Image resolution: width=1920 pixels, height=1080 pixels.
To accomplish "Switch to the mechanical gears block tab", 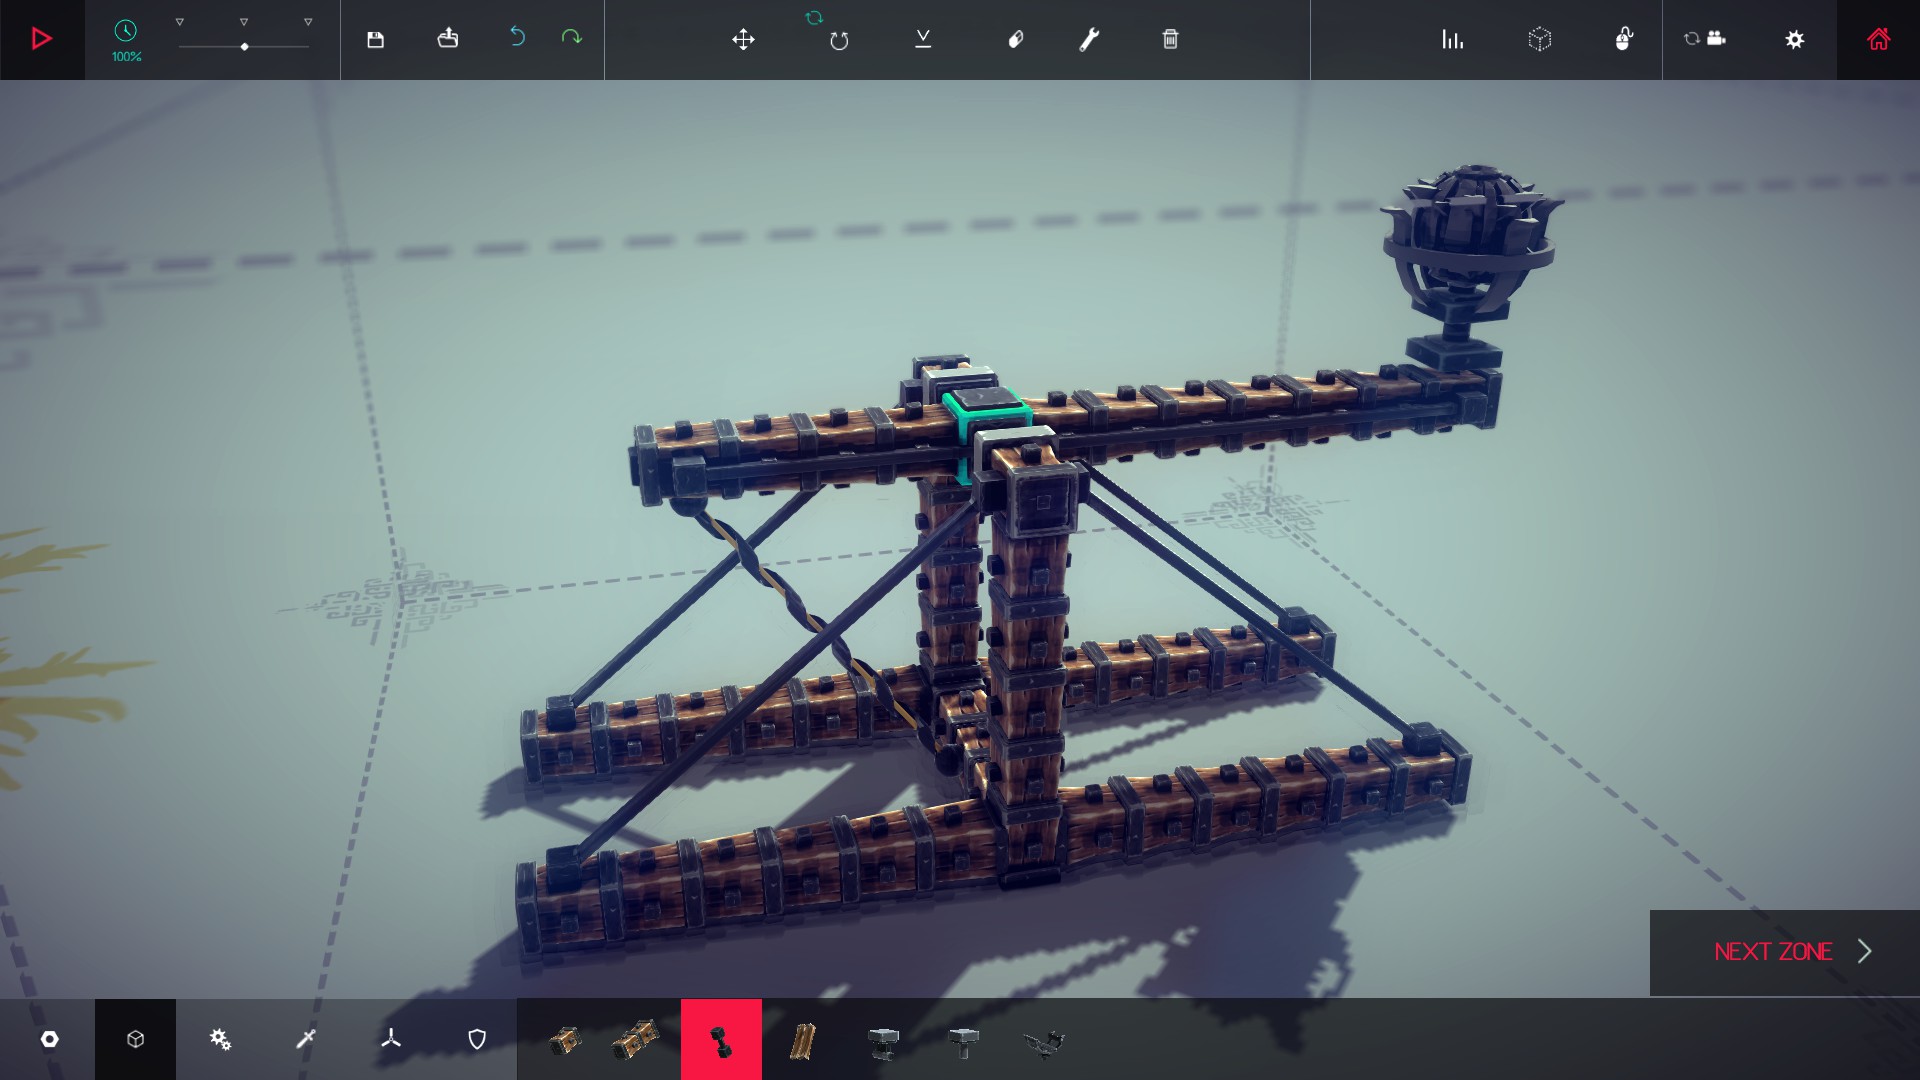I will click(x=220, y=1040).
